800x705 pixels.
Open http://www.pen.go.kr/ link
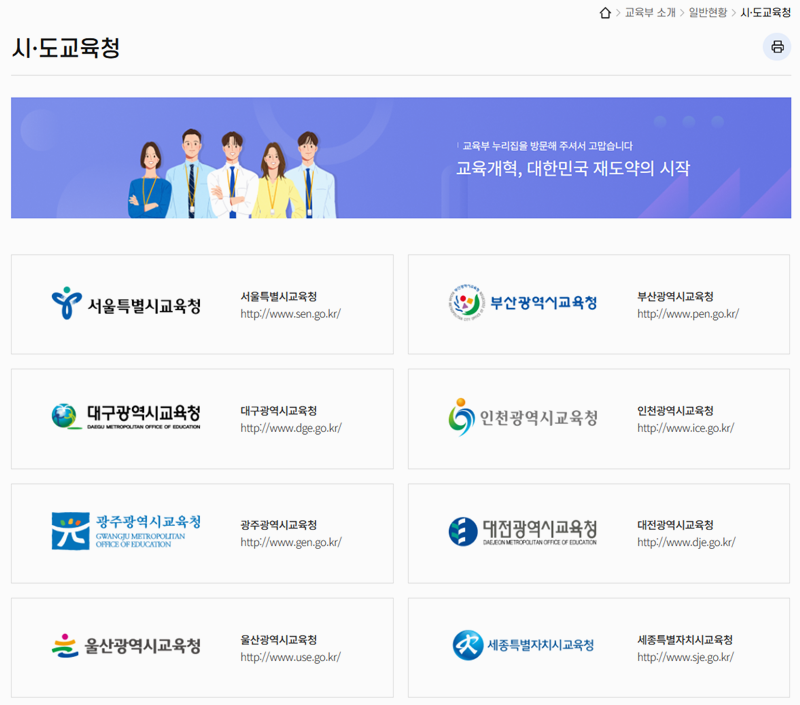688,314
